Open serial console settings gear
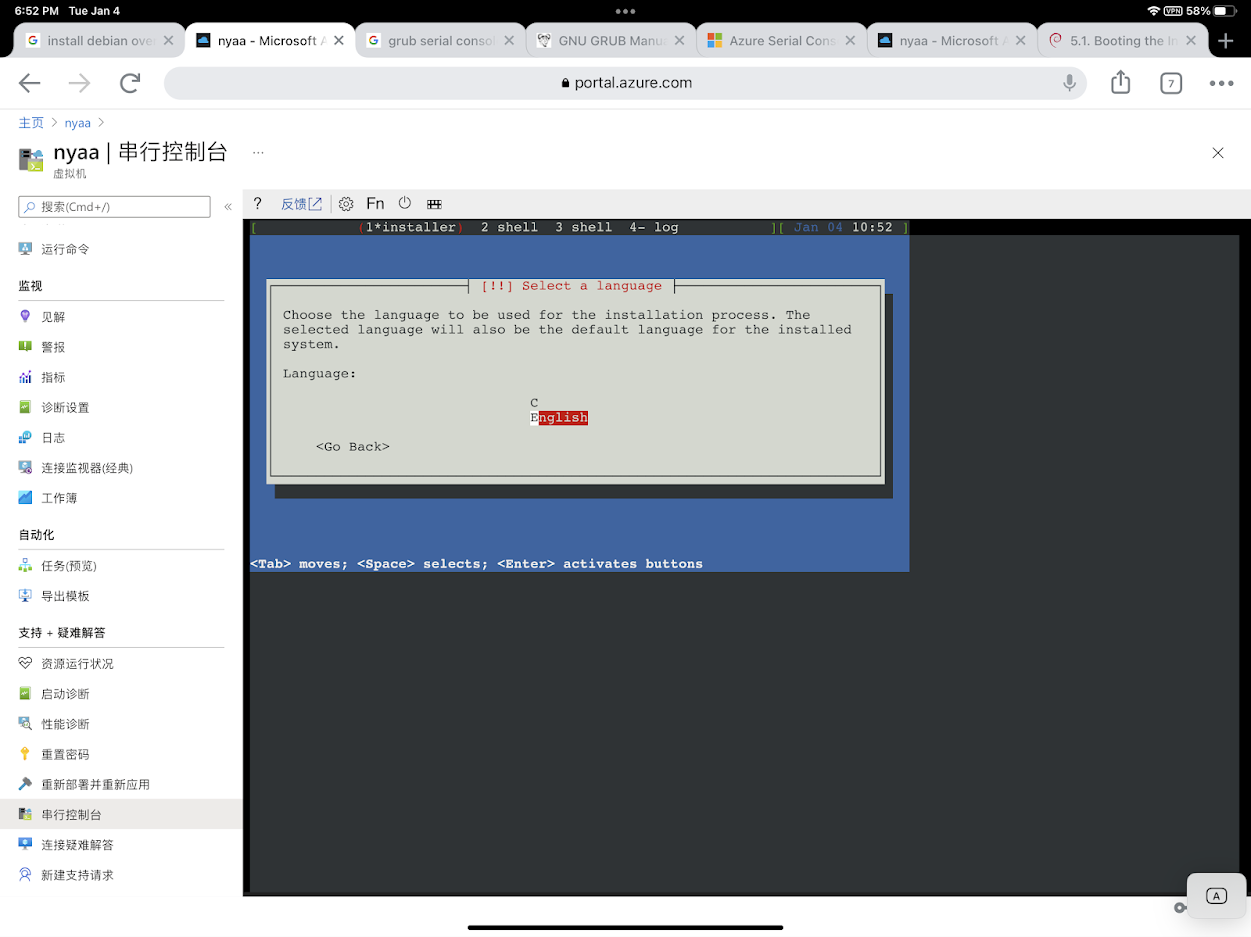Image resolution: width=1251 pixels, height=937 pixels. pyautogui.click(x=346, y=203)
